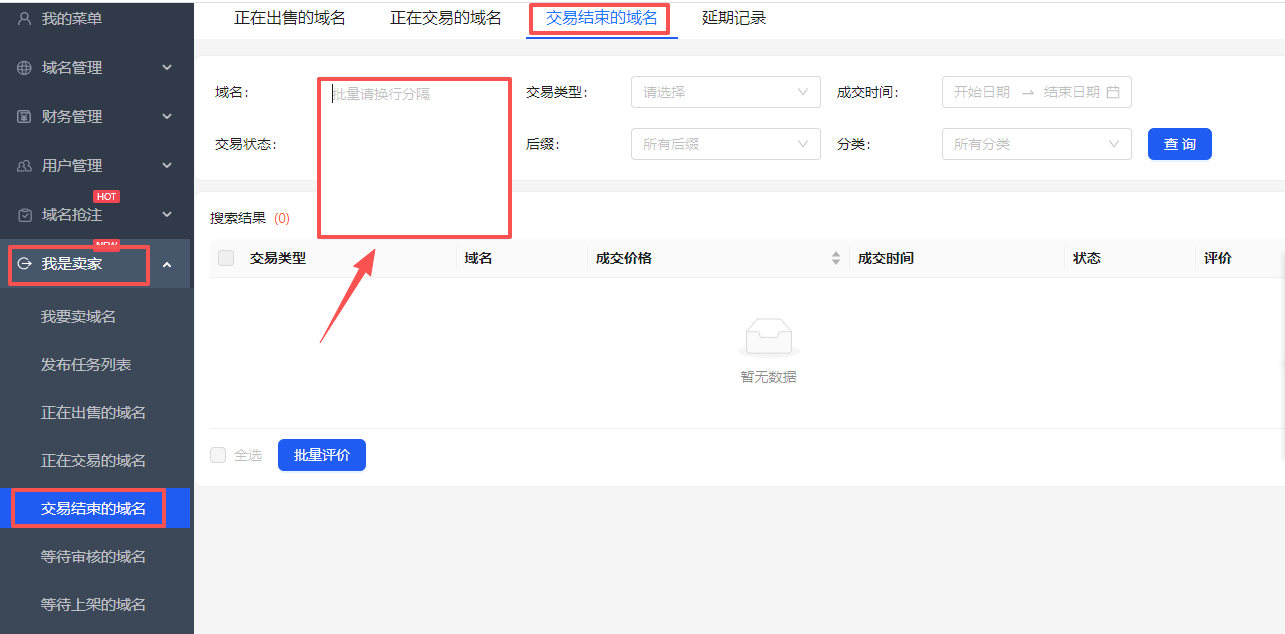Expand the 用户管理 menu chevron
Viewport: 1285px width, 634px height.
coord(167,166)
